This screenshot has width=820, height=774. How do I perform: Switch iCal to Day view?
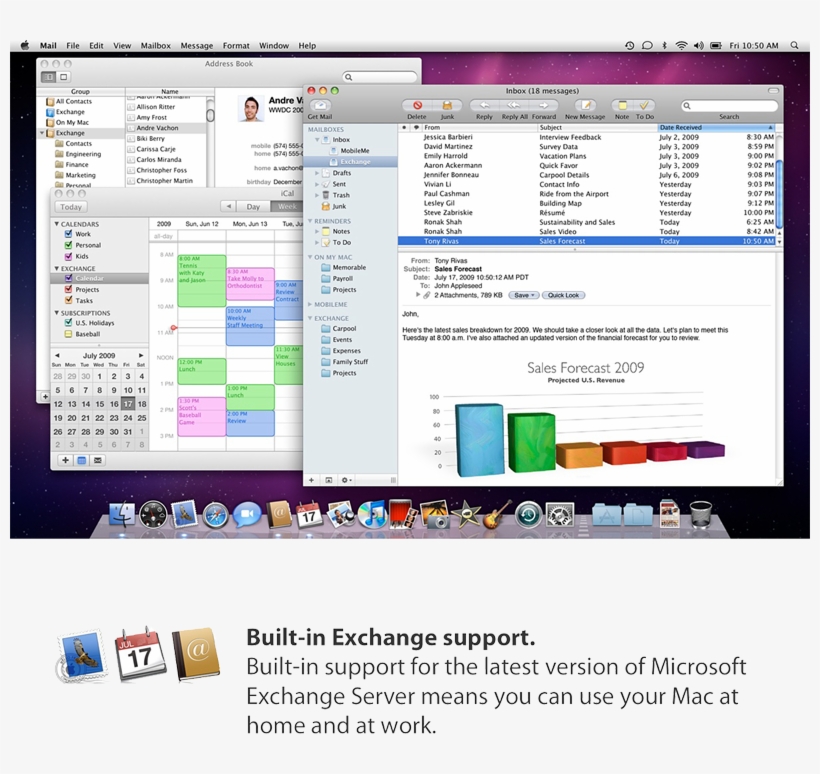(x=253, y=207)
